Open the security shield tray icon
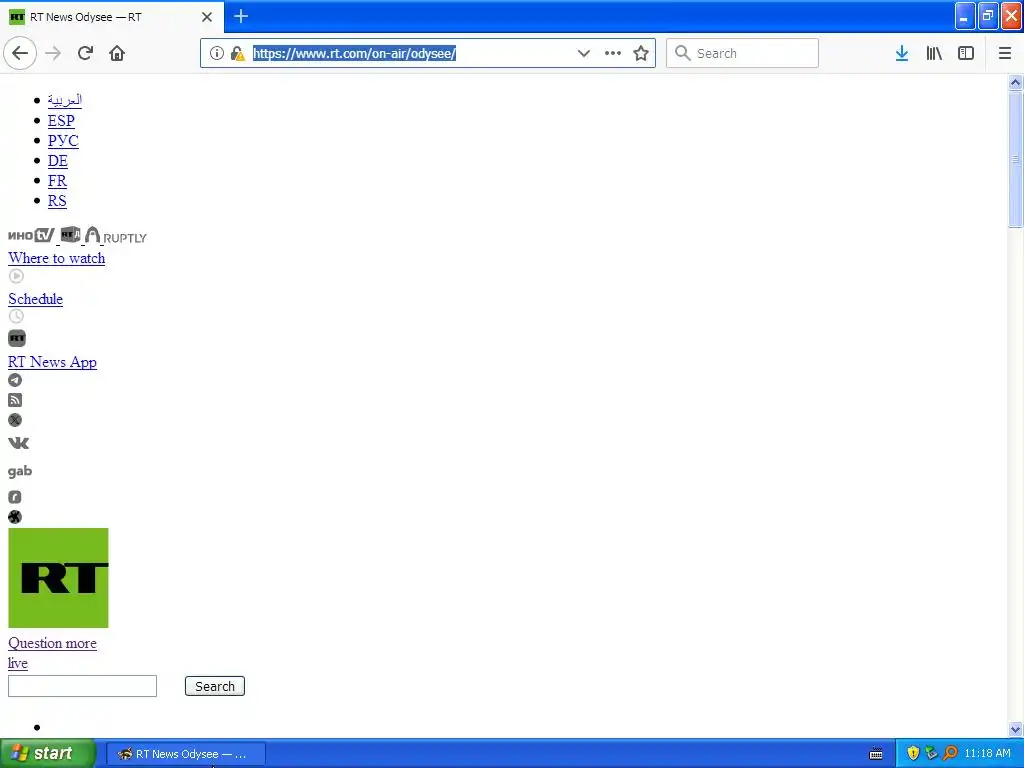1024x768 pixels. [913, 754]
